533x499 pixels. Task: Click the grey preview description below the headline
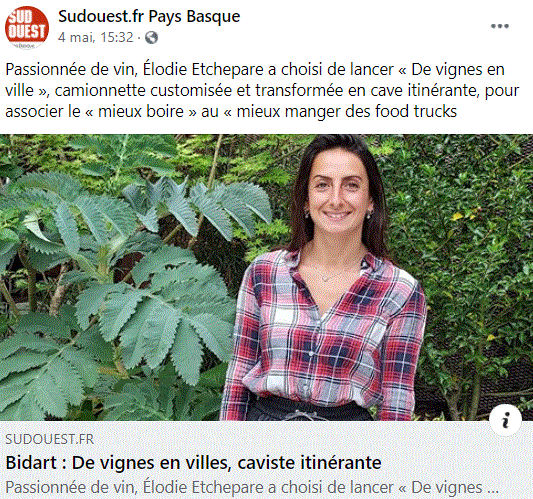click(x=252, y=487)
